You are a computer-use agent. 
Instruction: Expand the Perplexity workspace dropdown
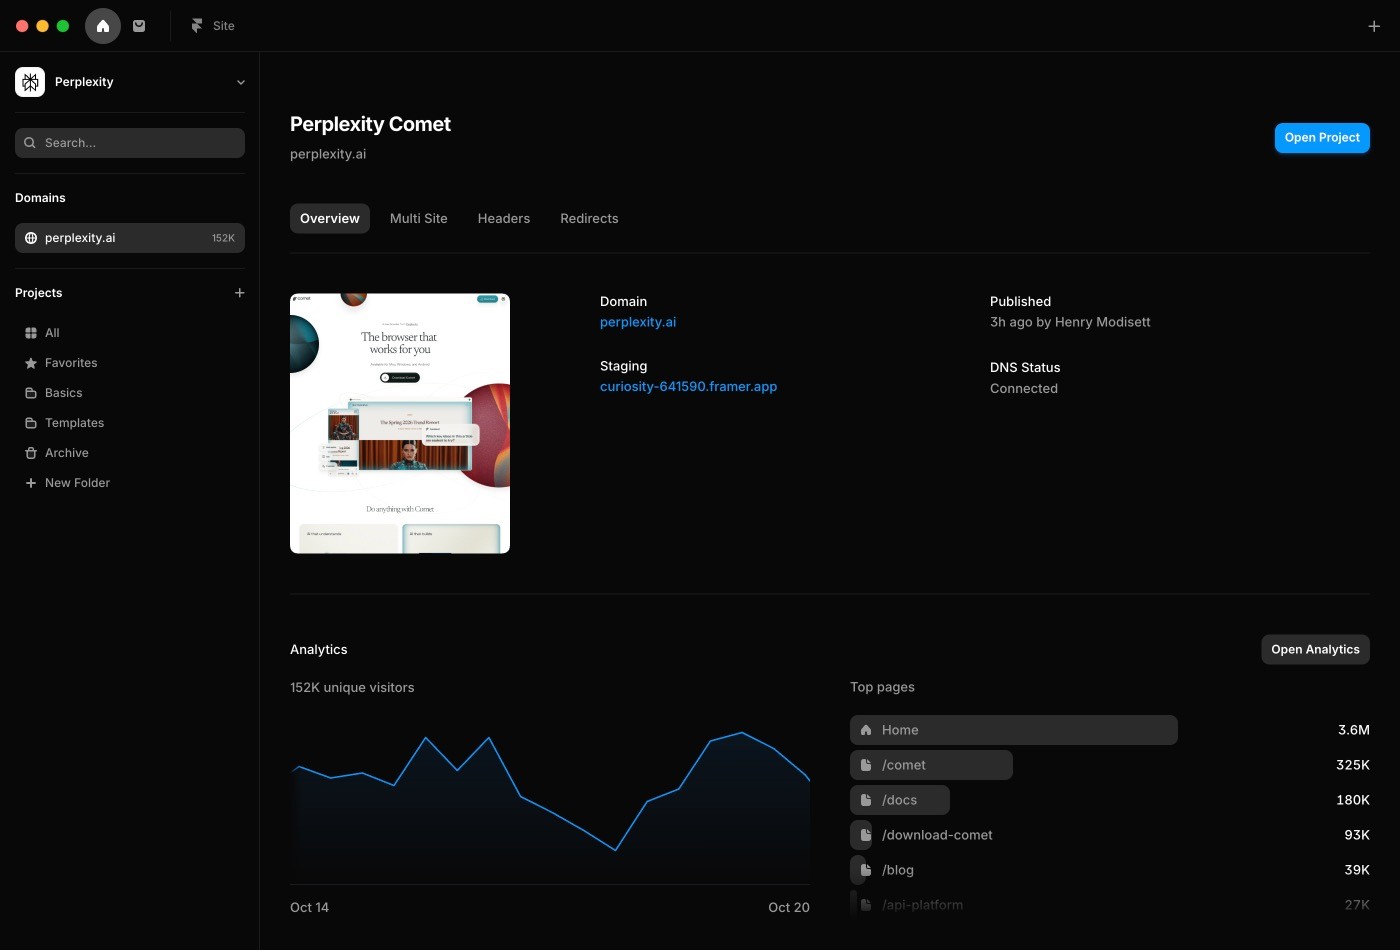coord(240,82)
